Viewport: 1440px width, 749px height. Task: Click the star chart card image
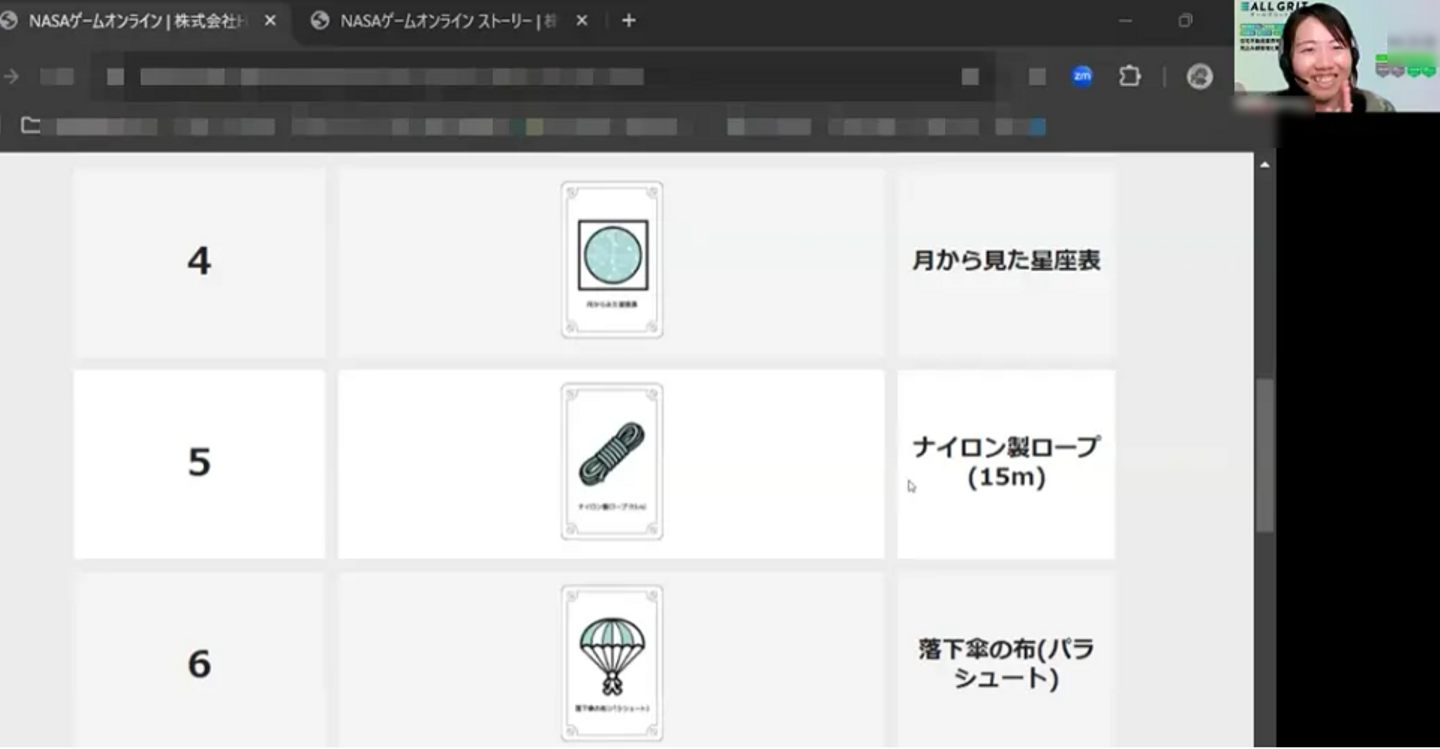coord(612,260)
